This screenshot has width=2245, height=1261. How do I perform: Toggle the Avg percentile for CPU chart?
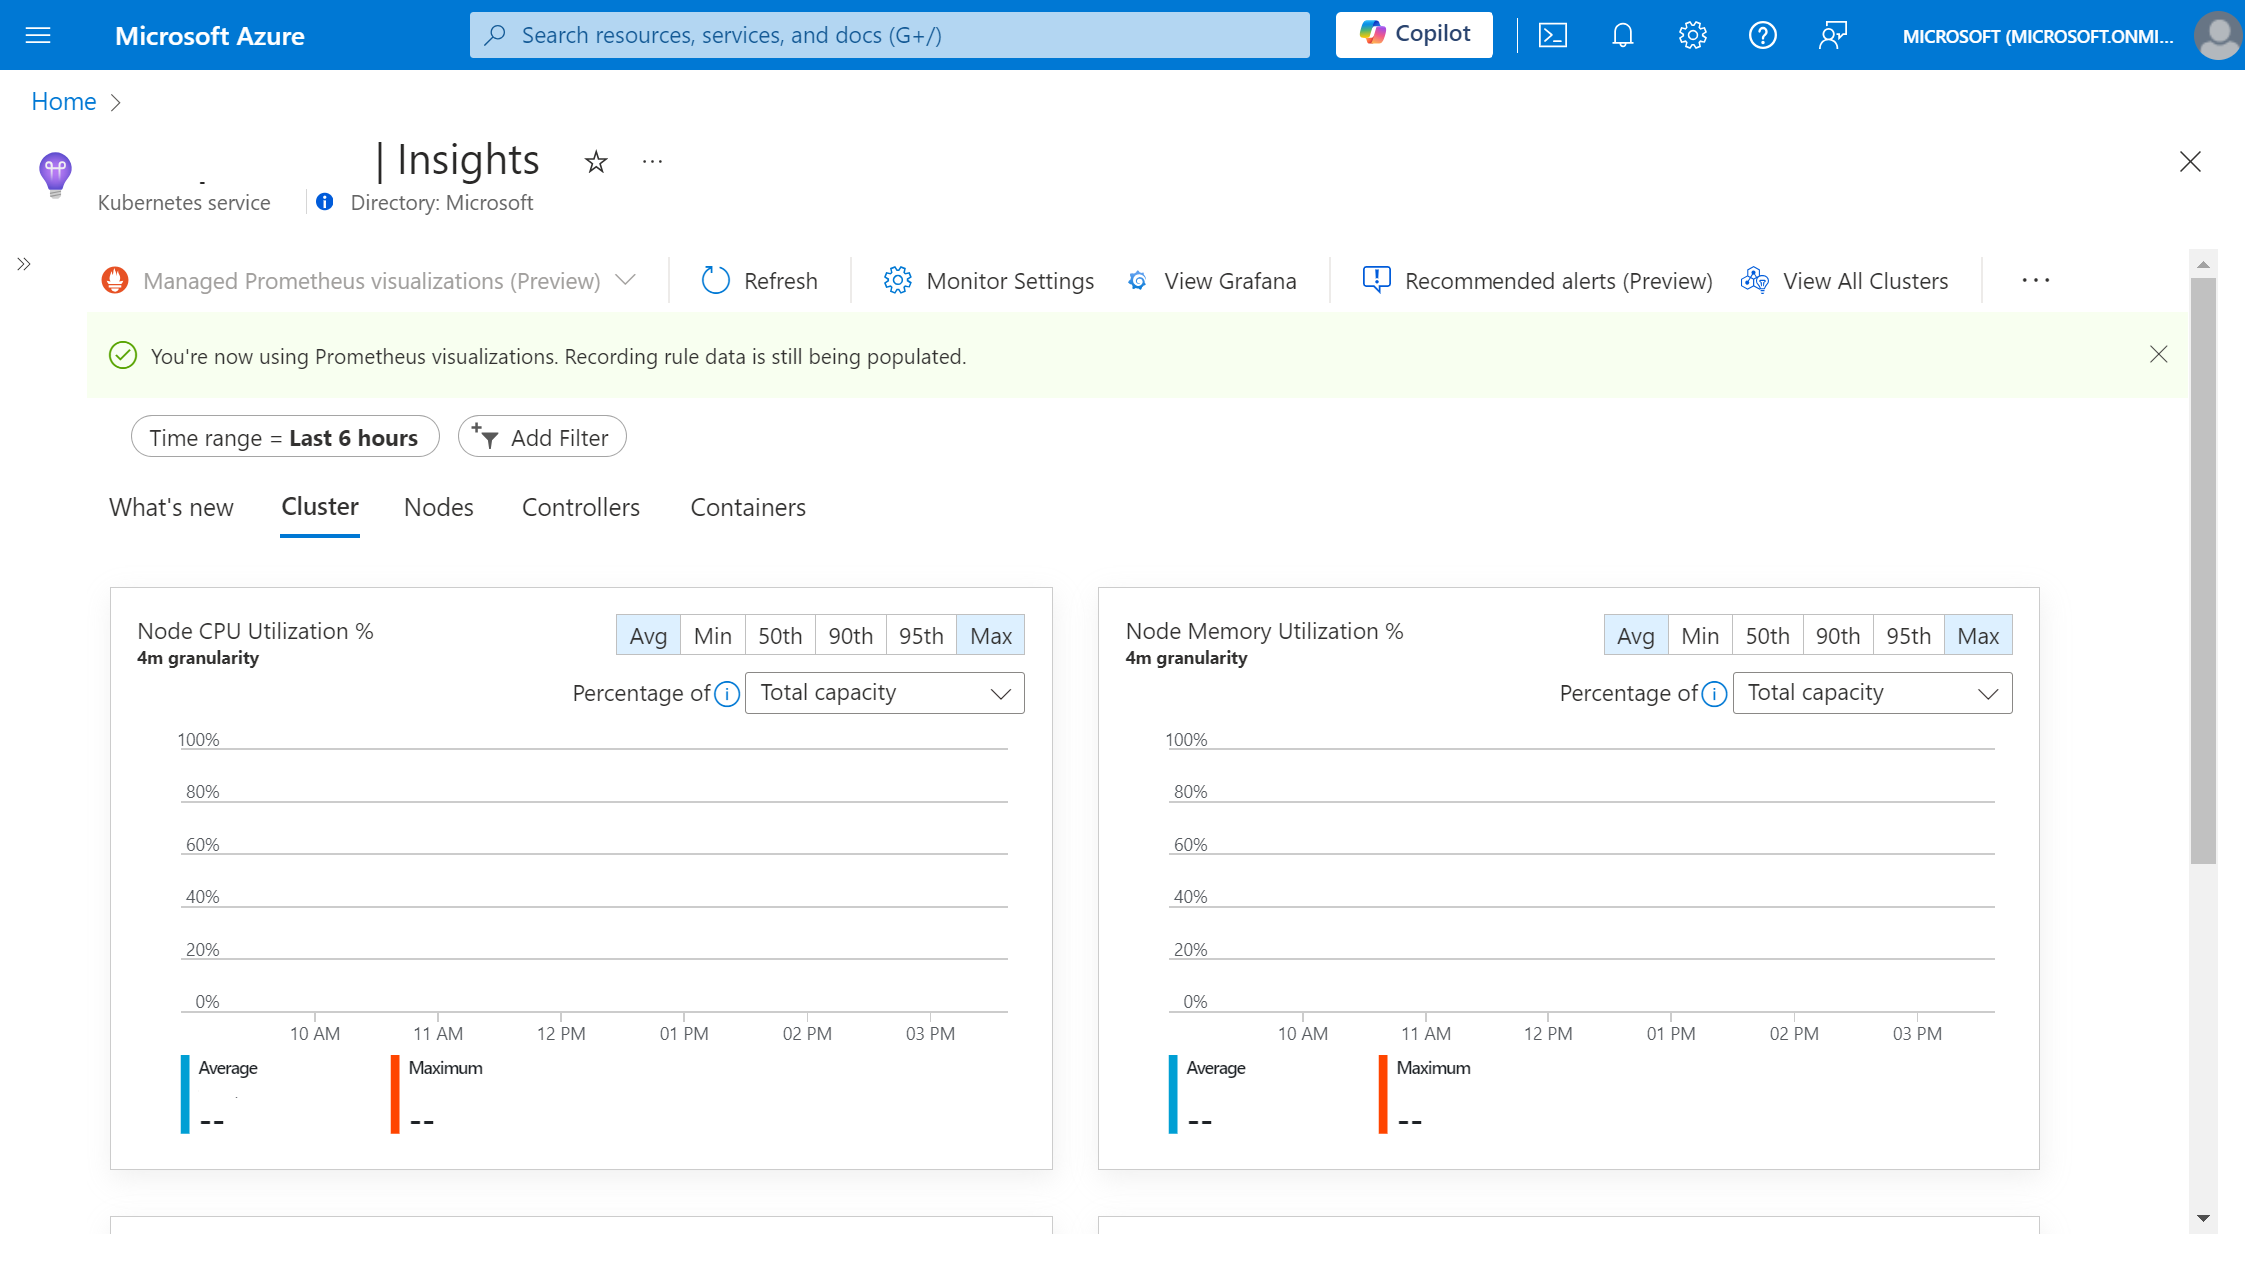pos(646,635)
